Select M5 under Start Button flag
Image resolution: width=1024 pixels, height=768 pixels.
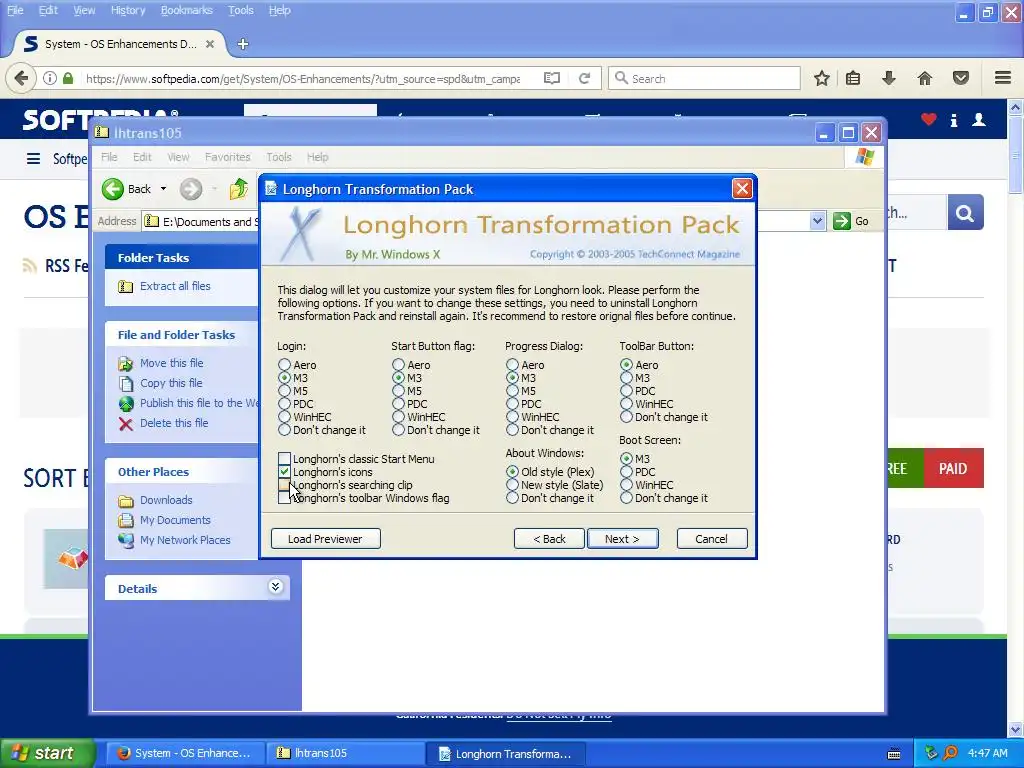[398, 391]
